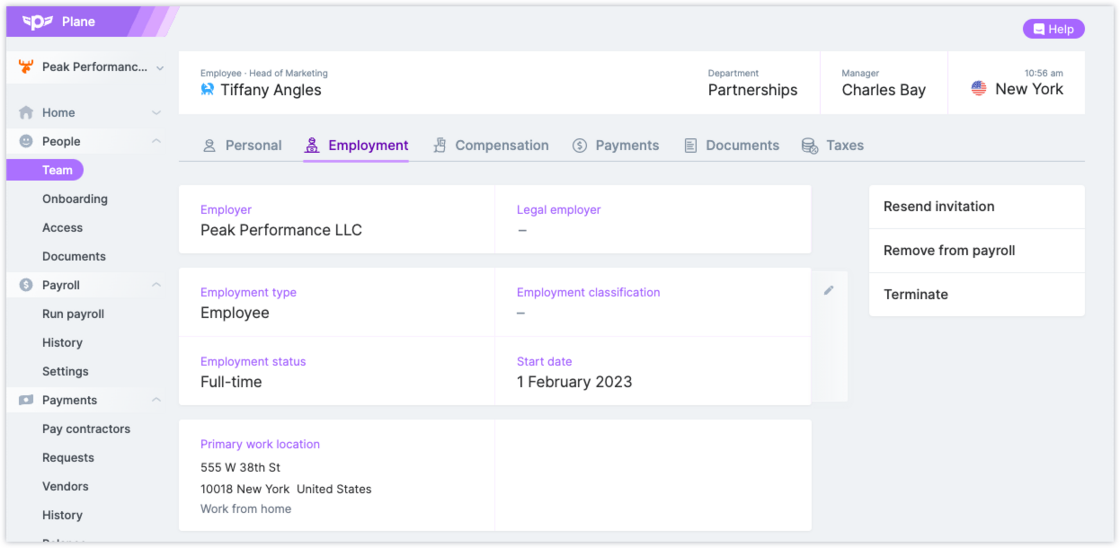Select the Employment tab
The width and height of the screenshot is (1120, 548).
[x=356, y=146]
